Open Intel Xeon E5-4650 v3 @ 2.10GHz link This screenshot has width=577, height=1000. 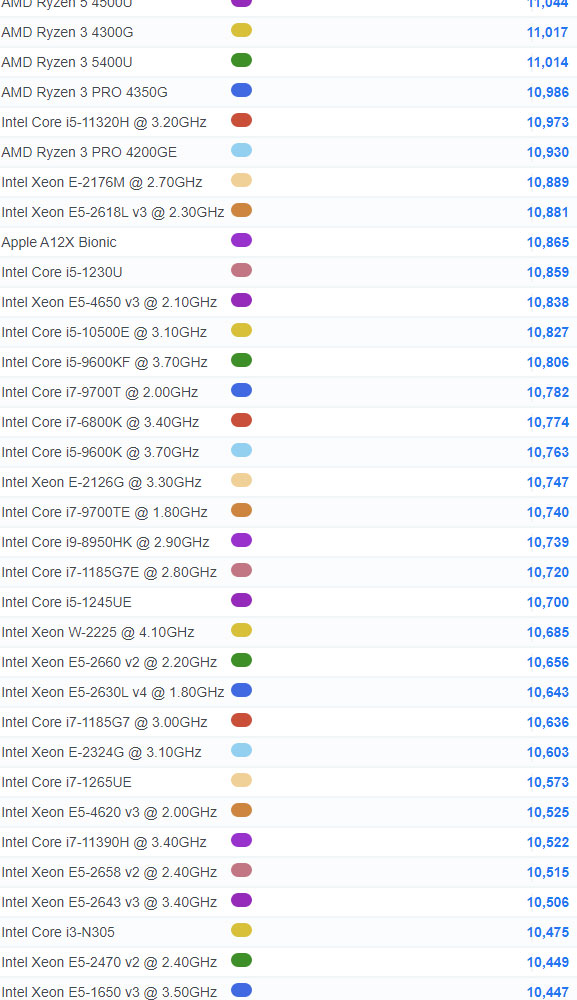pyautogui.click(x=109, y=302)
